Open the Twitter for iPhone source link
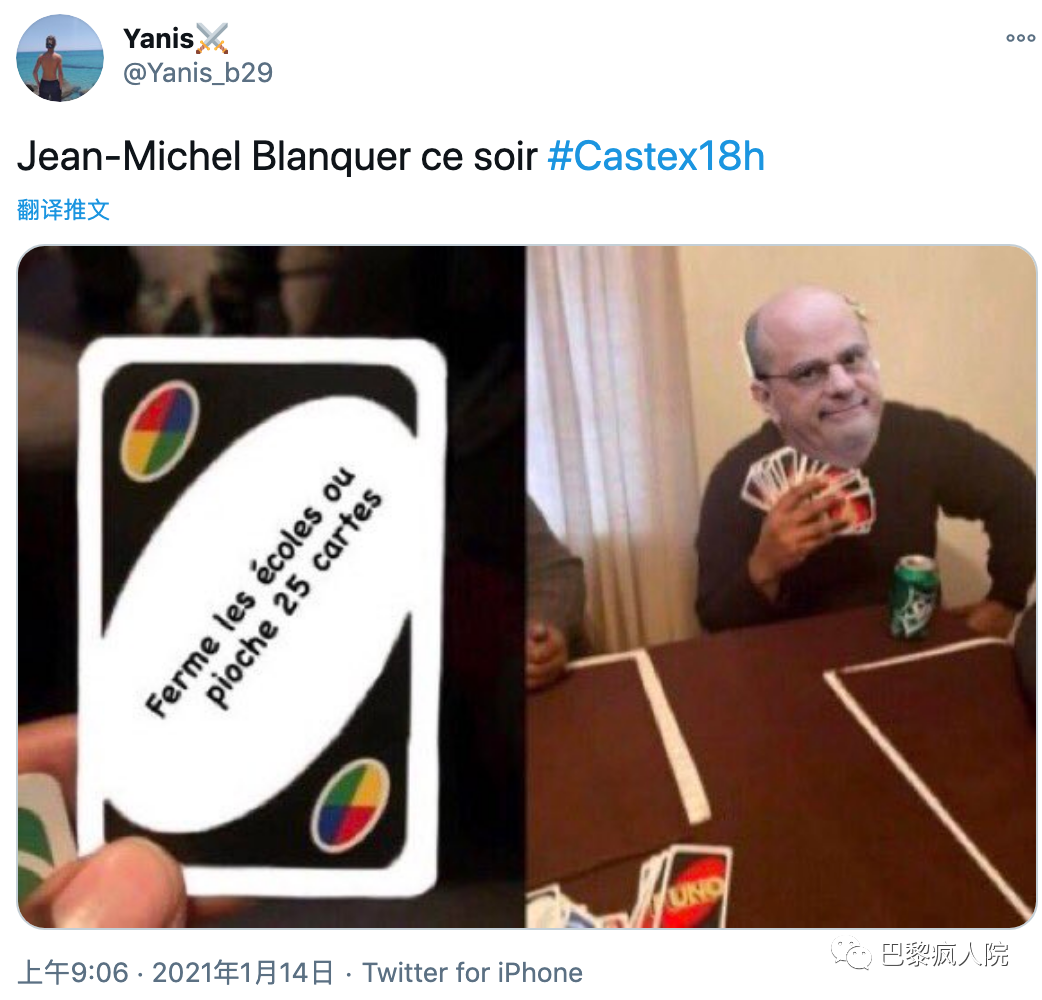This screenshot has height=1000, width=1042. [472, 973]
